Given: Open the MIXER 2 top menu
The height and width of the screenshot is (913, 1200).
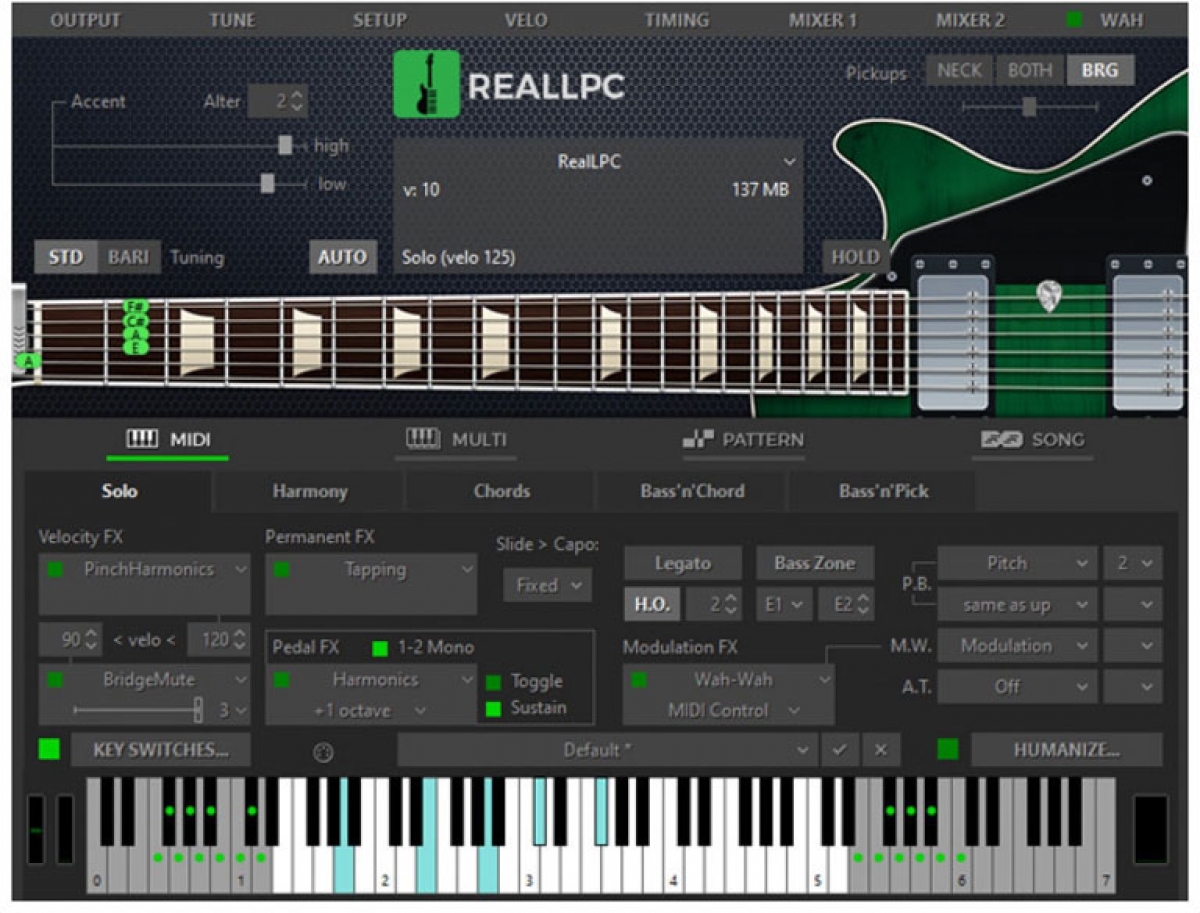Looking at the screenshot, I should click(970, 20).
